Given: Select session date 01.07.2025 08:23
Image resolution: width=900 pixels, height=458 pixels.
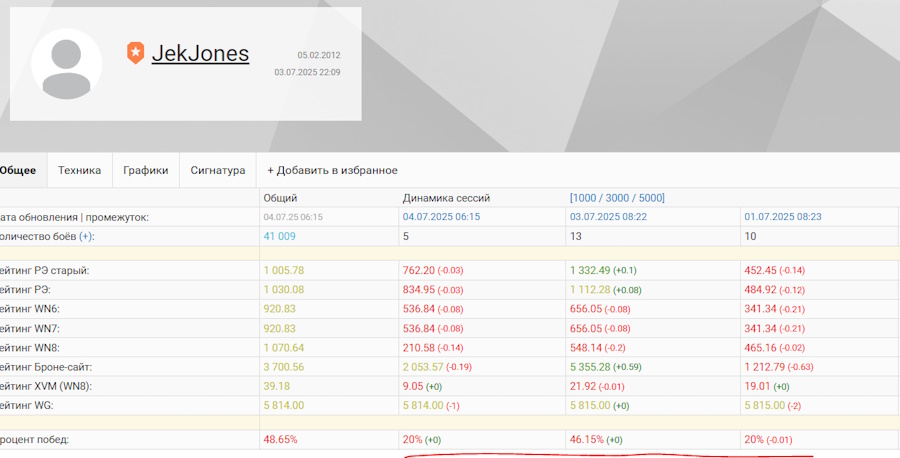Looking at the screenshot, I should click(783, 217).
